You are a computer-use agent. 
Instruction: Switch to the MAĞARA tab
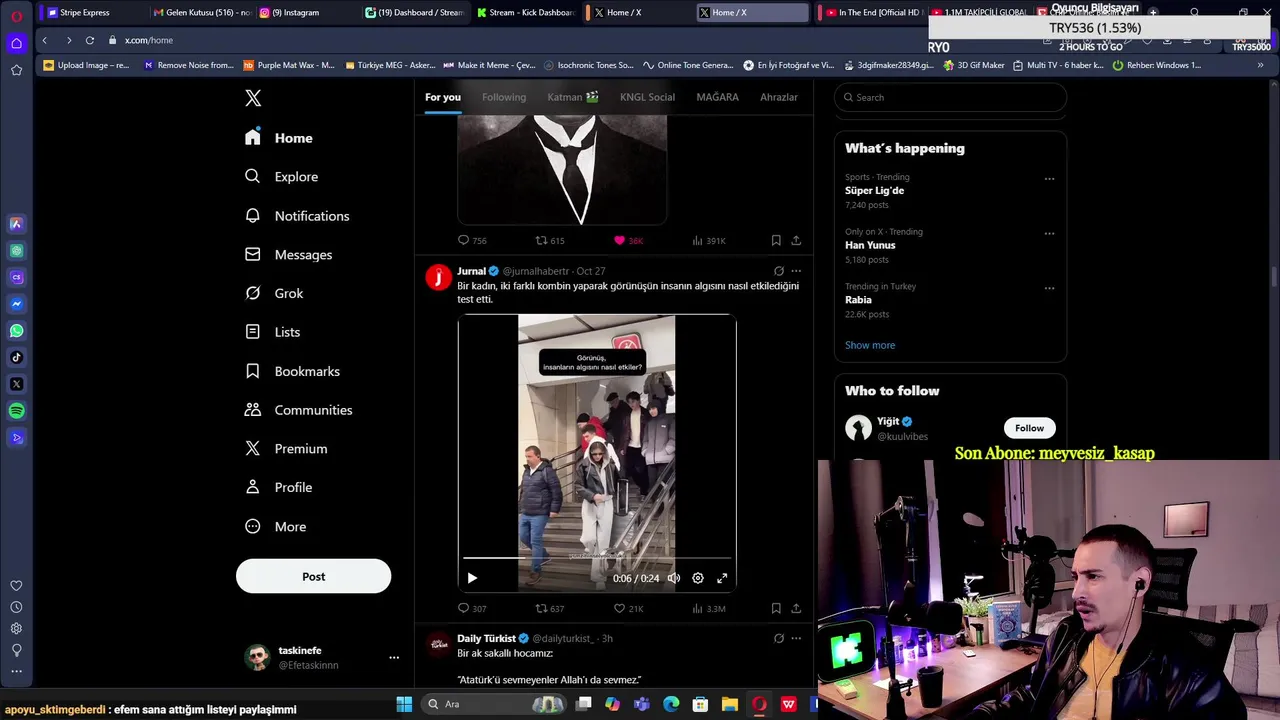[717, 97]
